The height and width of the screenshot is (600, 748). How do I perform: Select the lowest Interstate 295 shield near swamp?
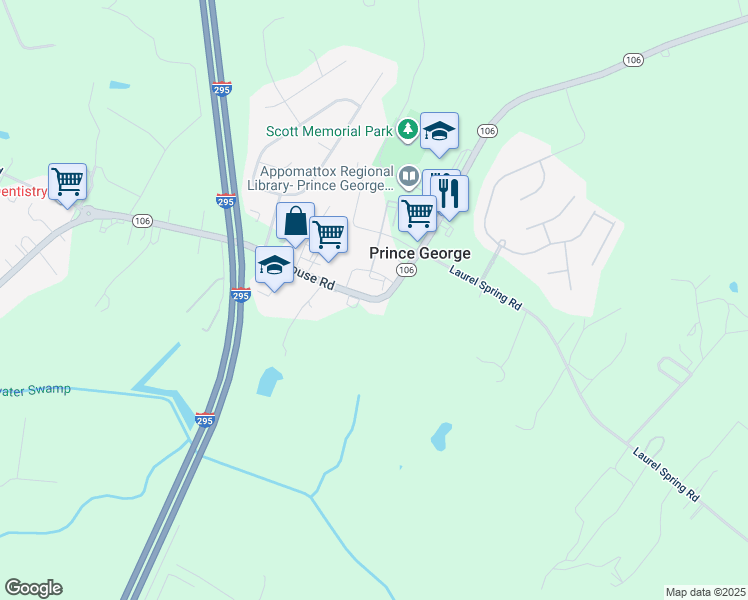click(x=205, y=420)
